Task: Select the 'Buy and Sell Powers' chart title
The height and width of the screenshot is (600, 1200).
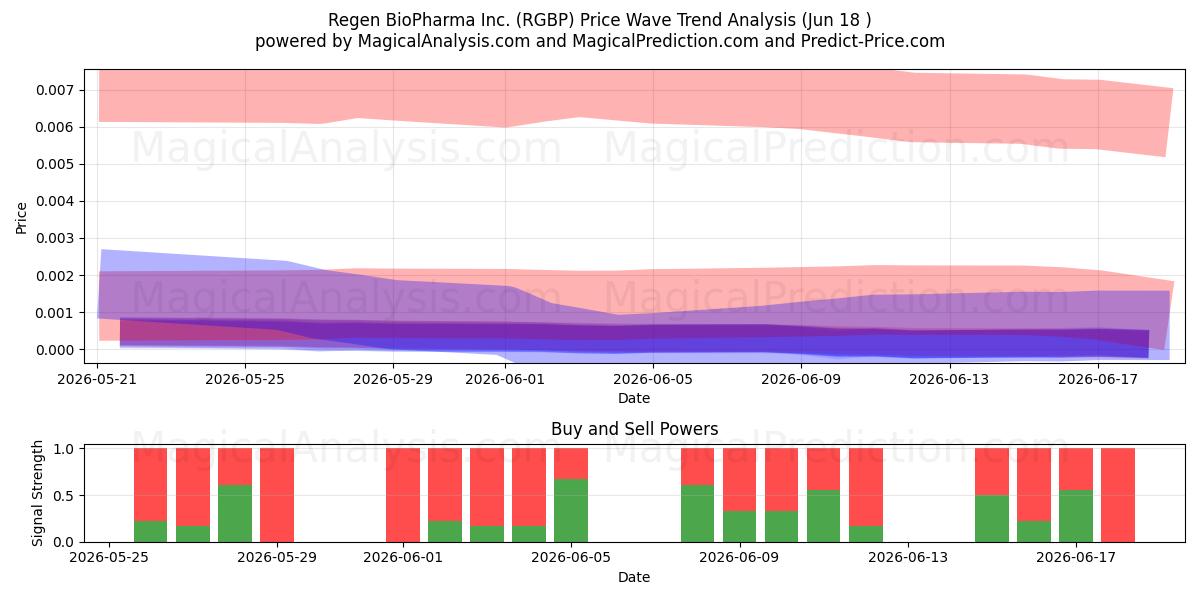Action: click(634, 429)
